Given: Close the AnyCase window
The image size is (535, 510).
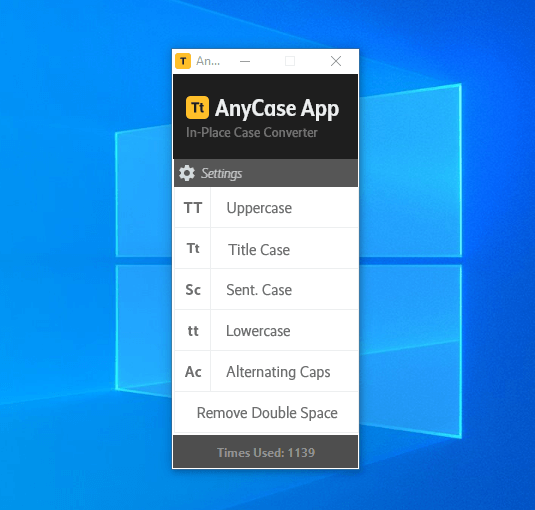Looking at the screenshot, I should pos(336,61).
